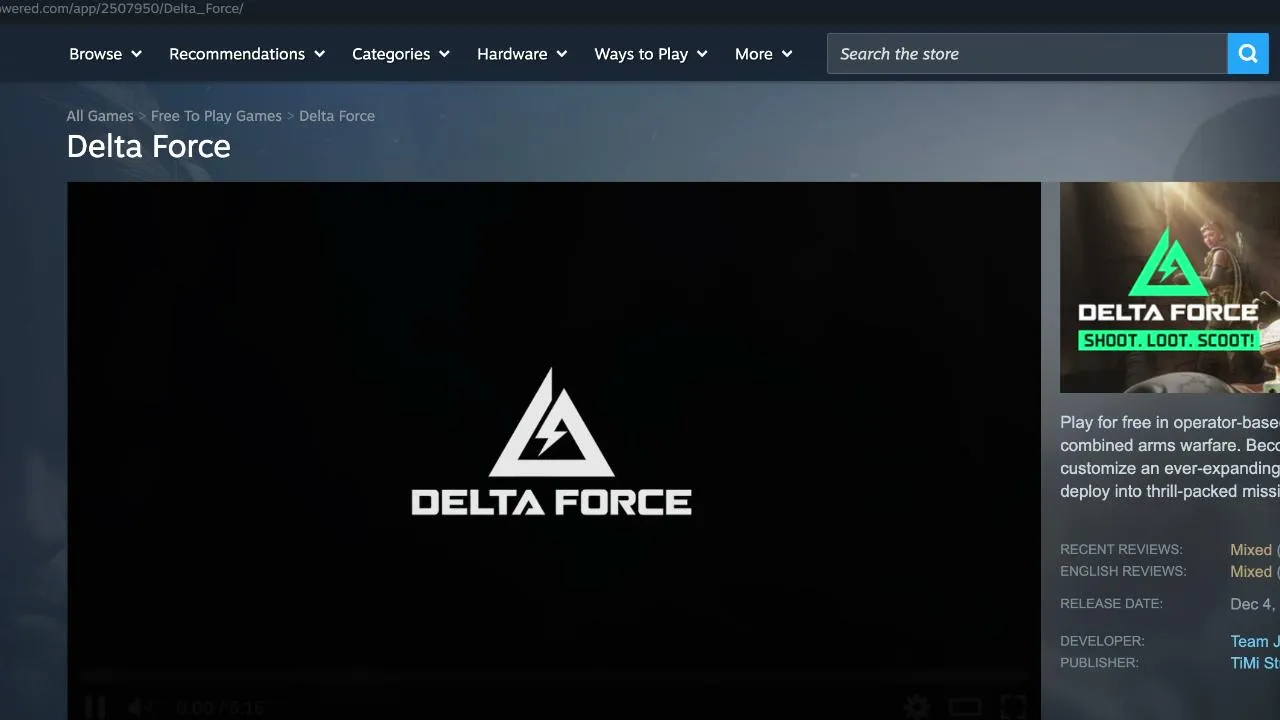The image size is (1280, 720).
Task: Click the ENGLISH REVIEWS label
Action: [1123, 572]
